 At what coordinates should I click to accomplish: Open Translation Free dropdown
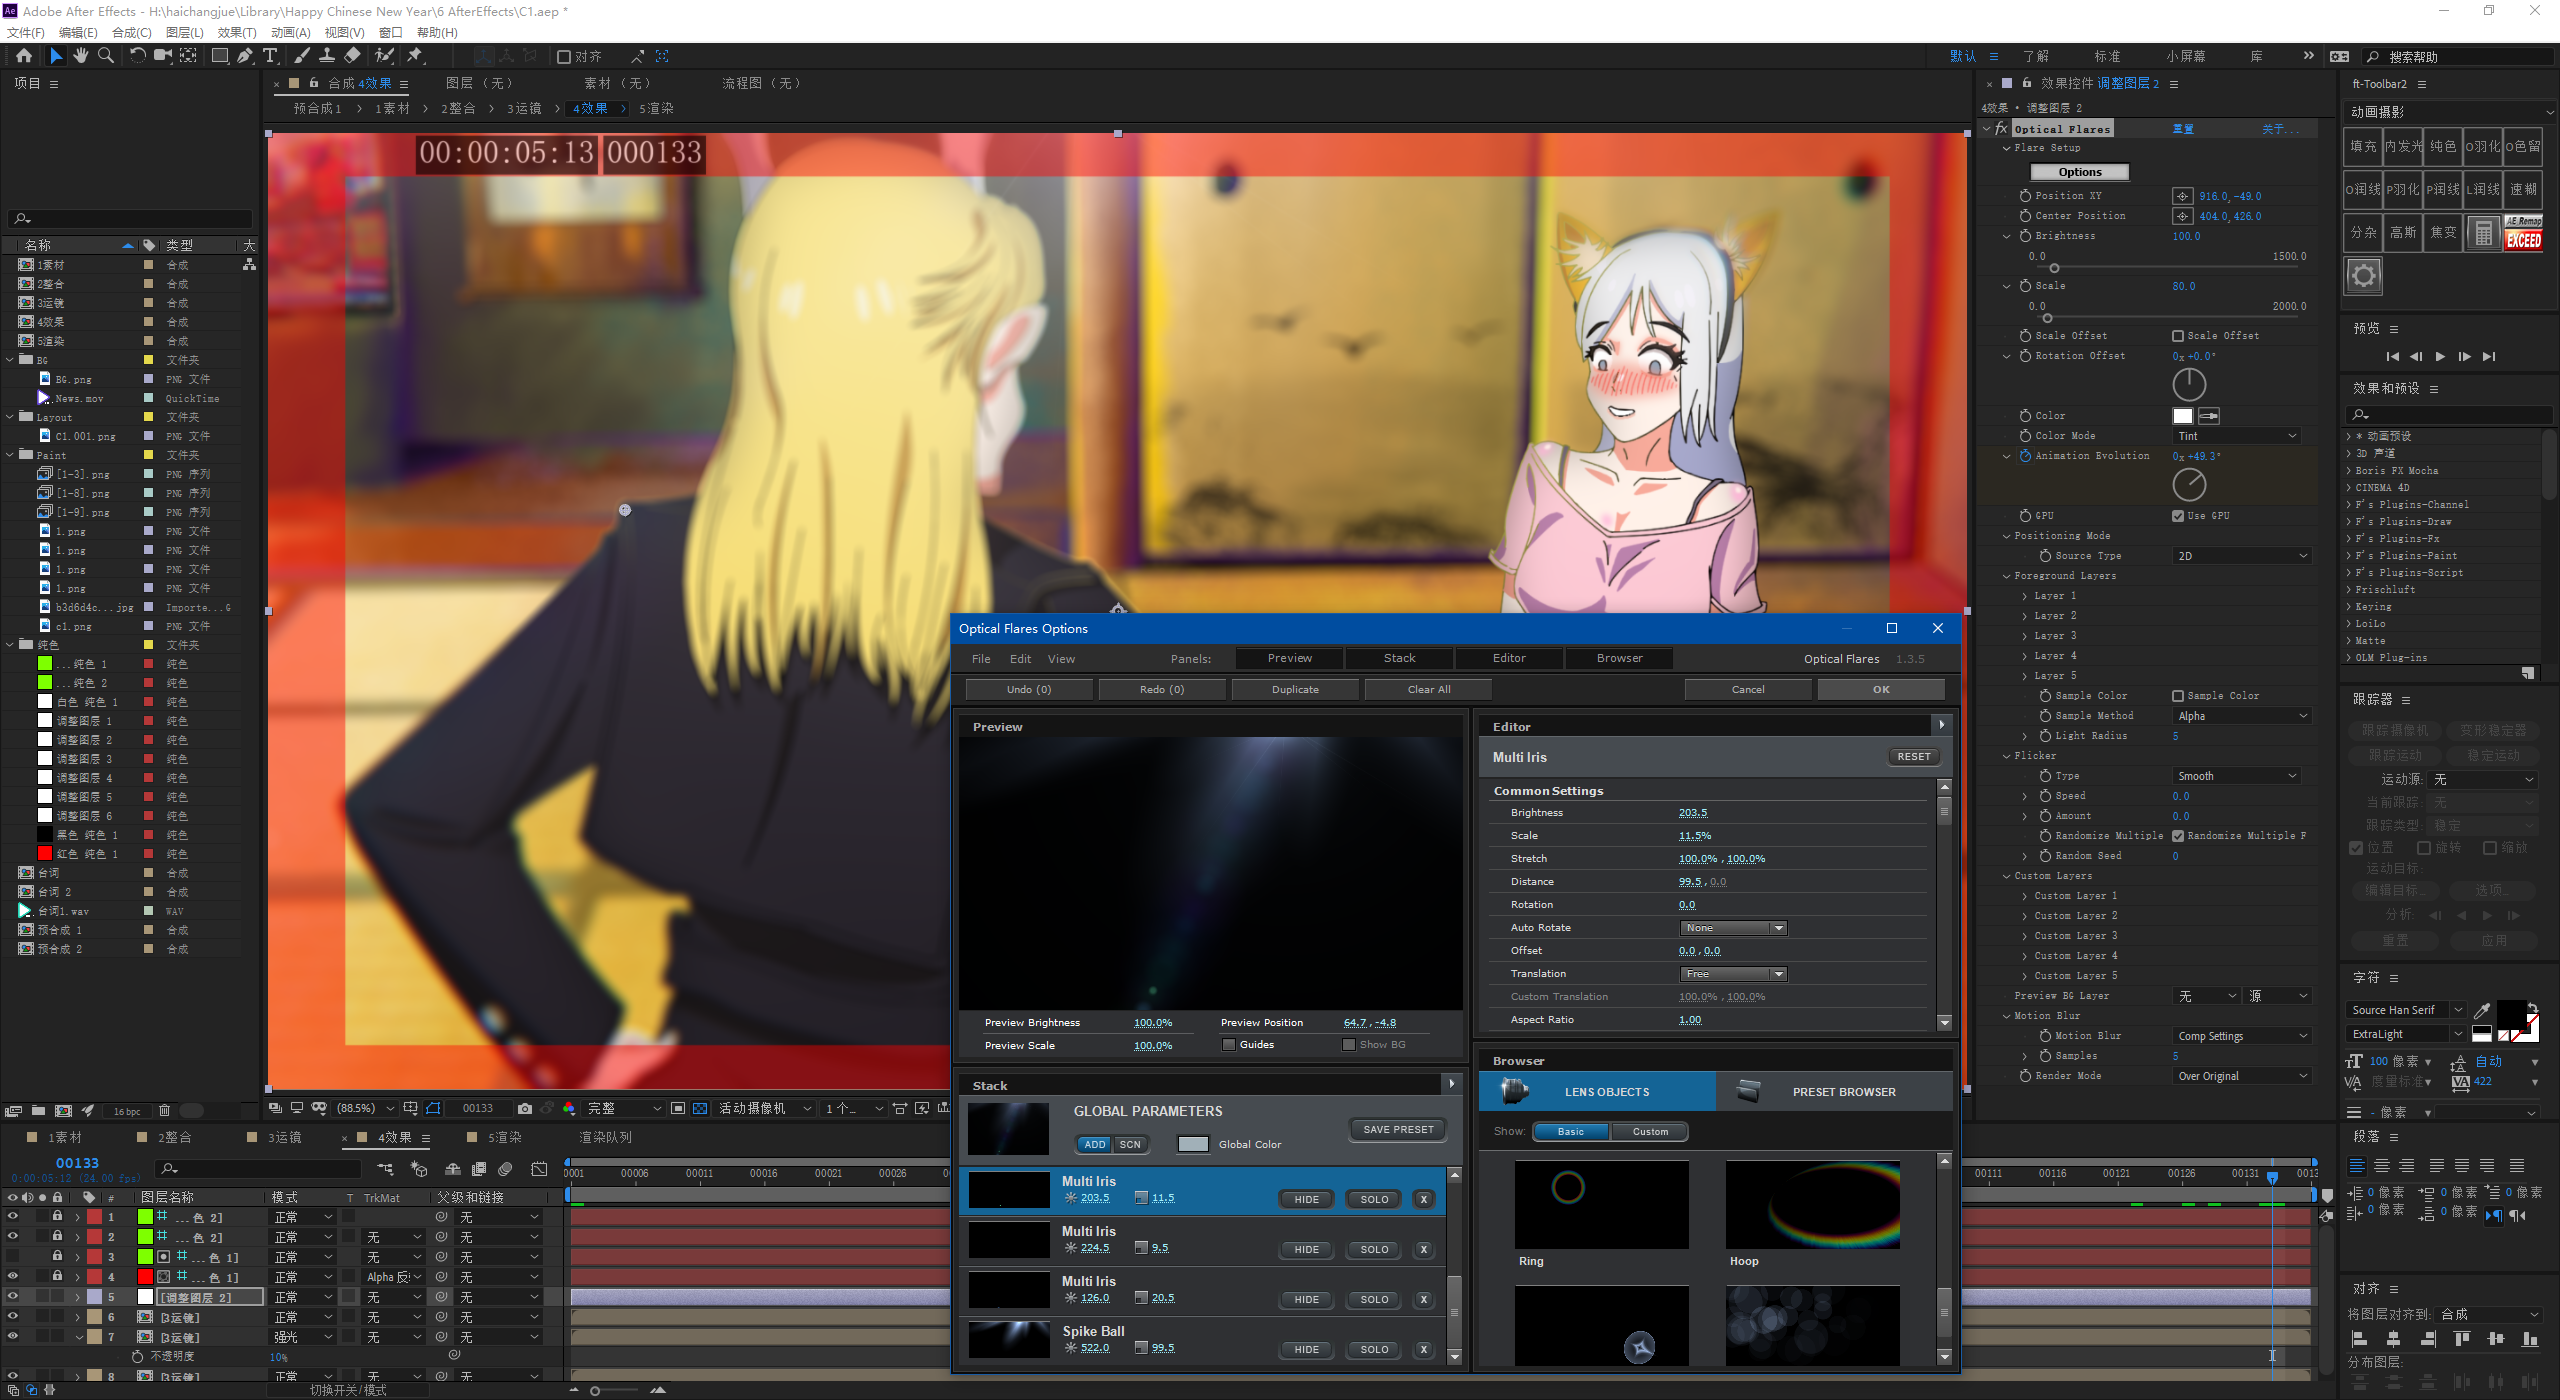(x=1733, y=974)
